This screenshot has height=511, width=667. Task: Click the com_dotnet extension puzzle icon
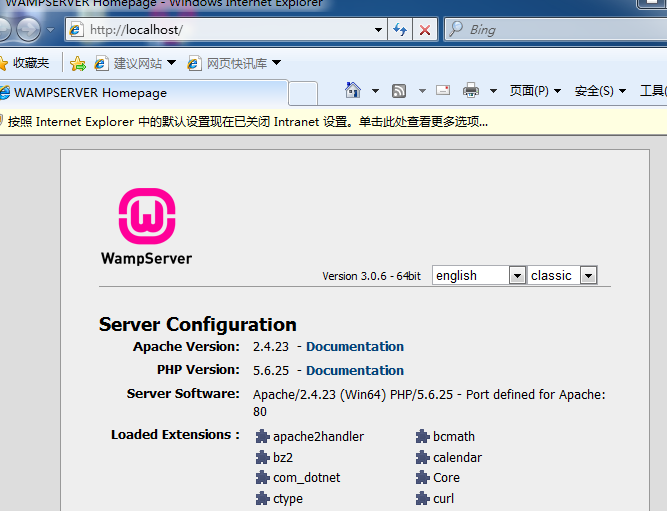coord(262,477)
